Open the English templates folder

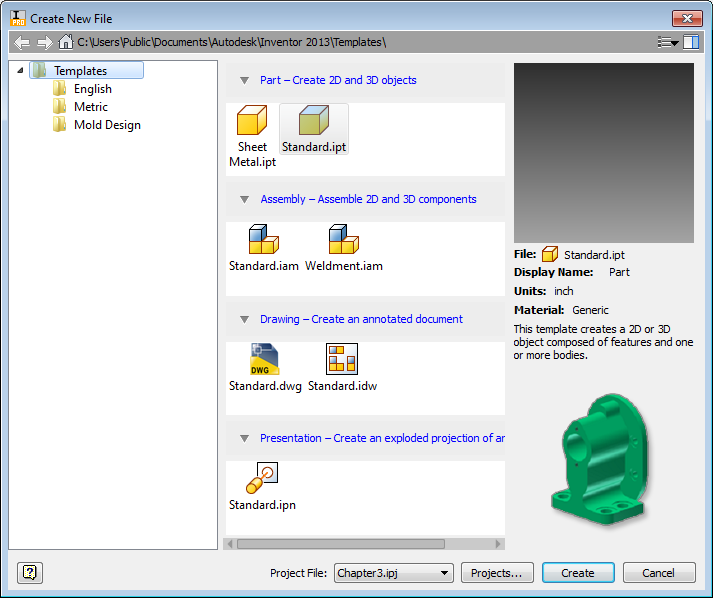point(82,89)
